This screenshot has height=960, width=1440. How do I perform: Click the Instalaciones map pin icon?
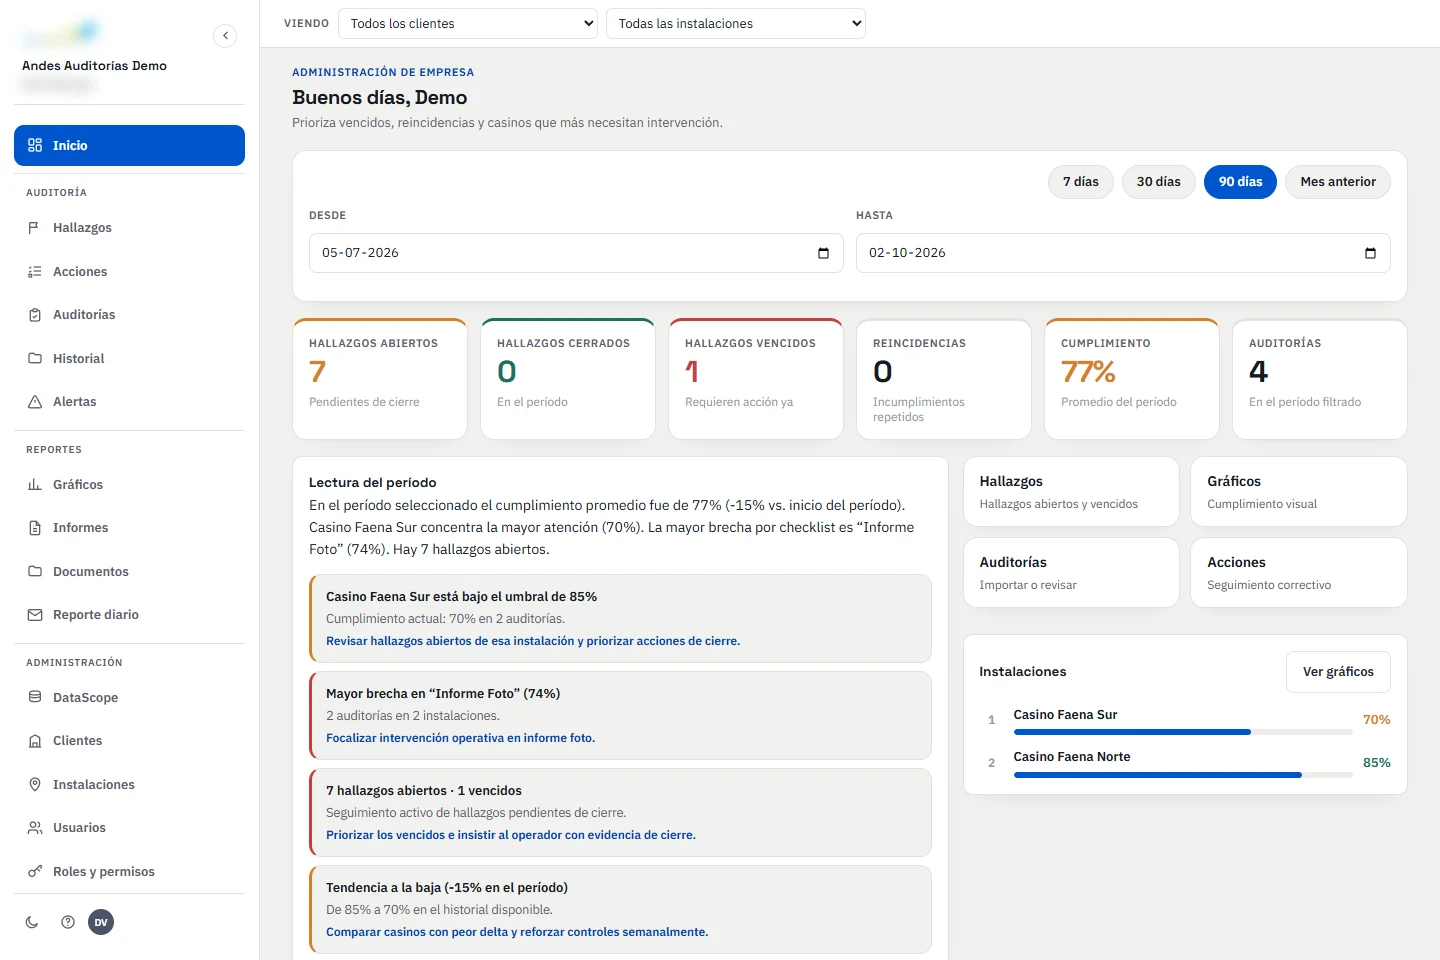[x=35, y=785]
